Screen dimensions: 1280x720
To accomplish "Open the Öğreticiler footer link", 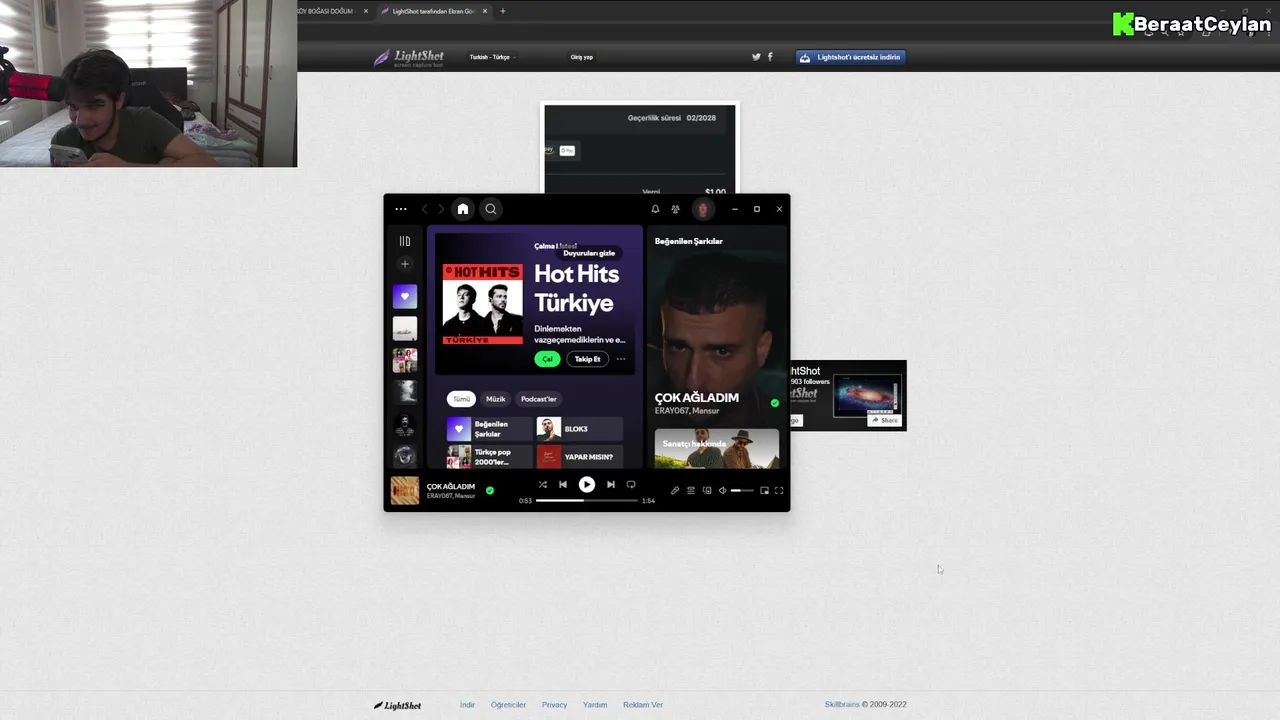I will pyautogui.click(x=508, y=705).
